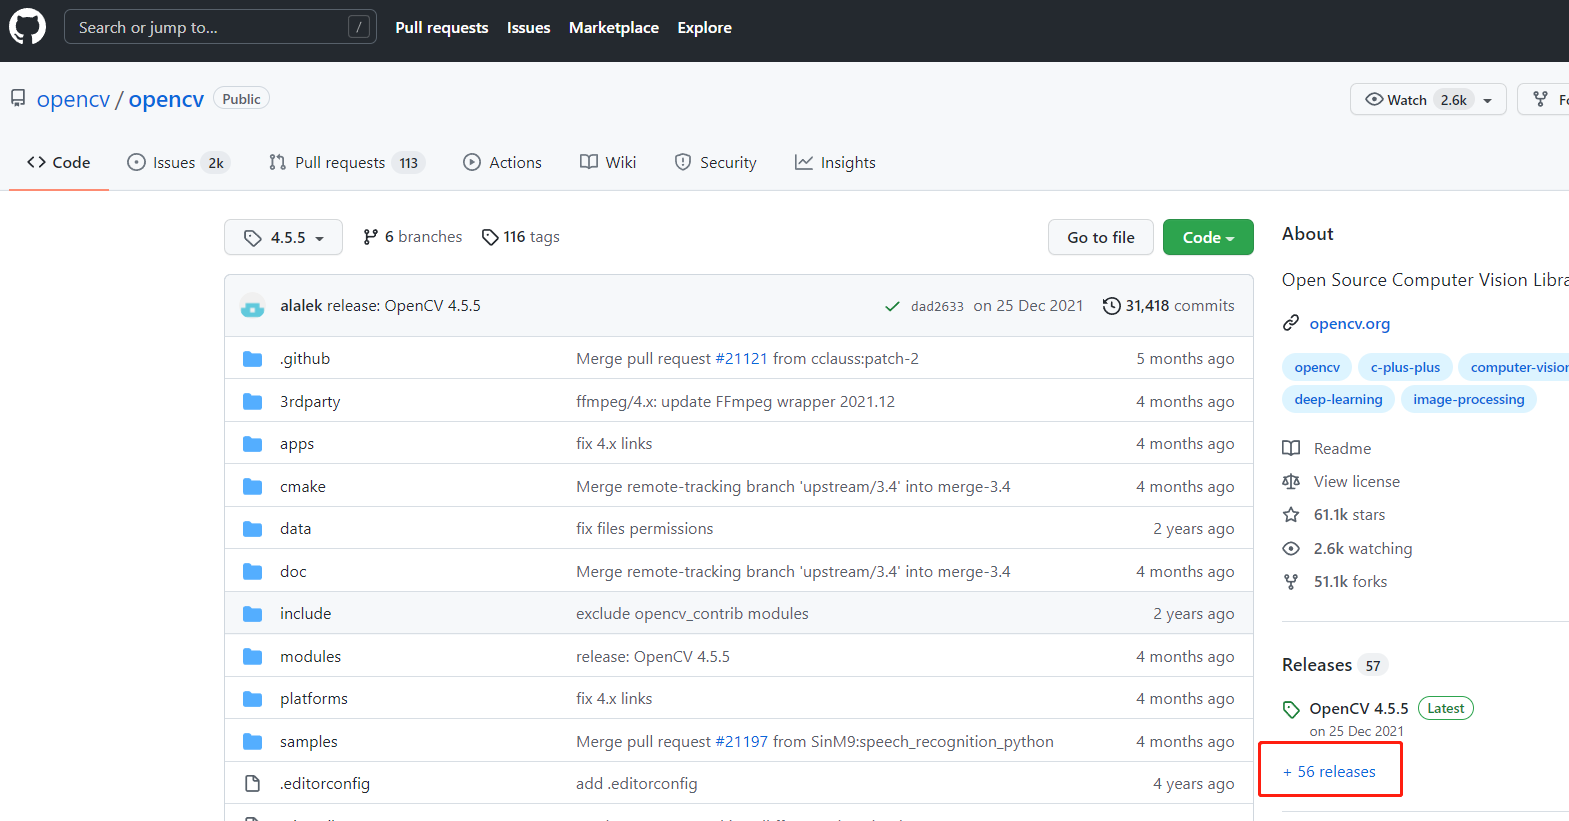Switch to the Issues tab
This screenshot has width=1569, height=821.
(178, 162)
